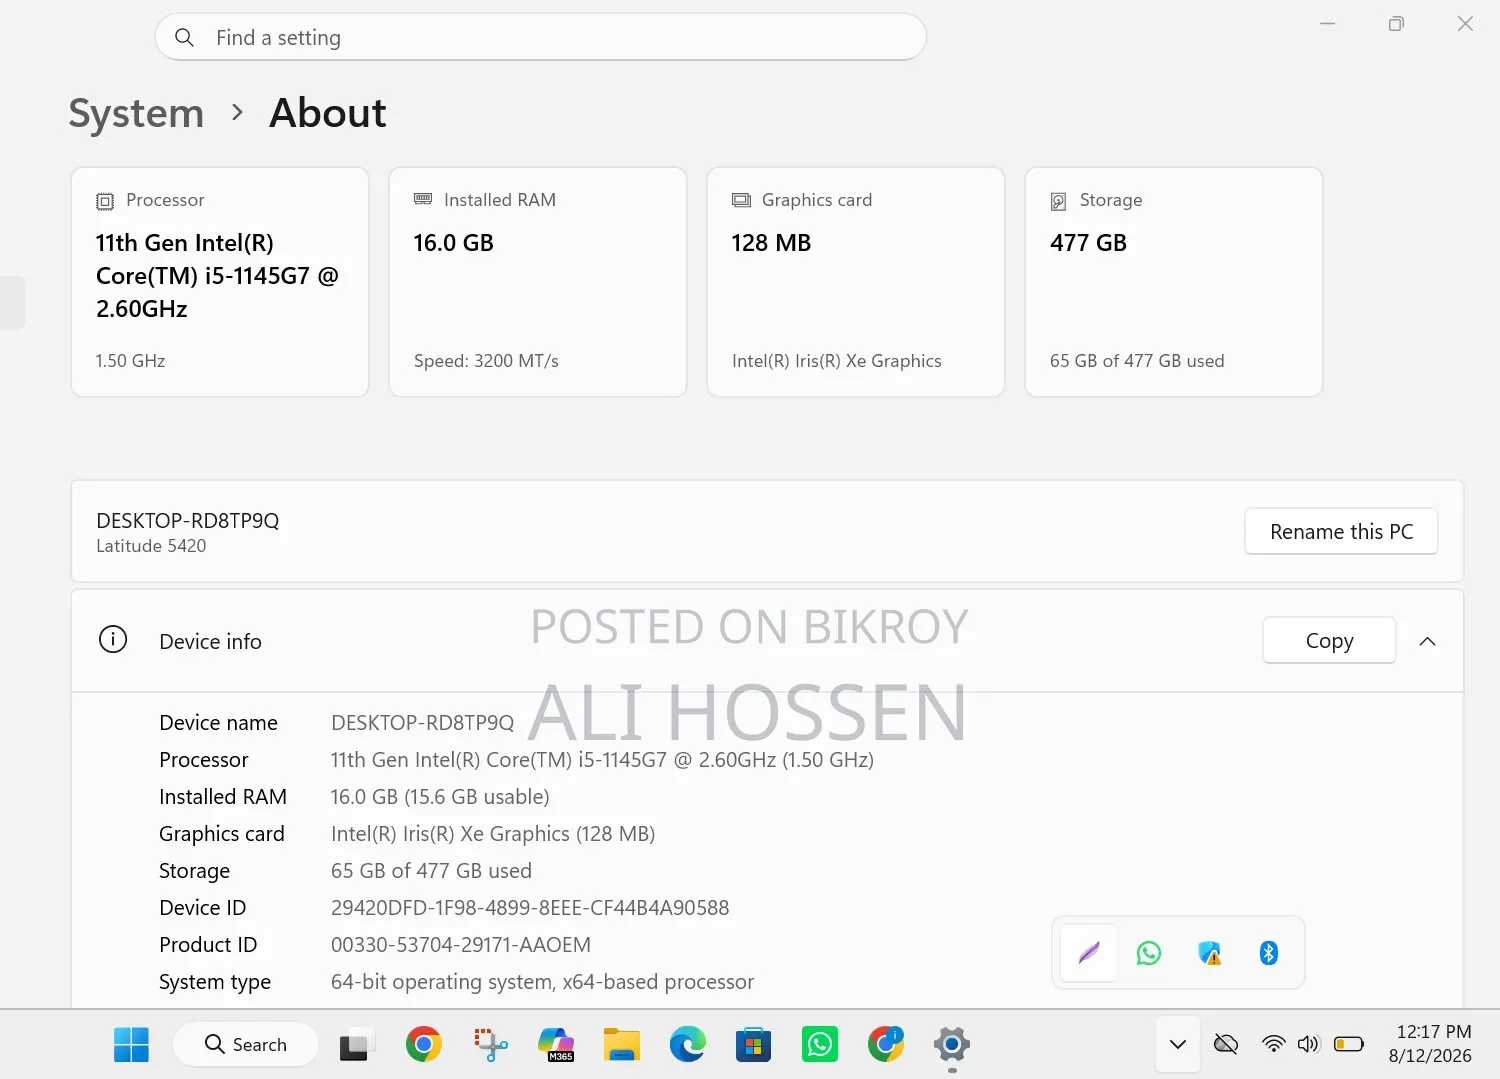This screenshot has width=1500, height=1079.
Task: Open Task View from the taskbar
Action: (355, 1045)
